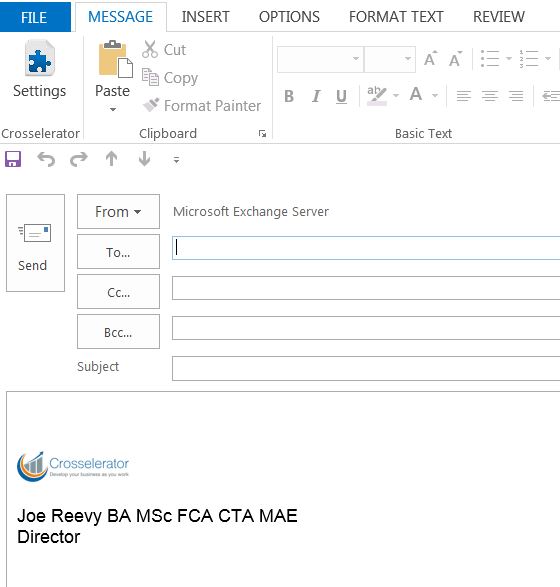Move to next item down arrow

144,159
